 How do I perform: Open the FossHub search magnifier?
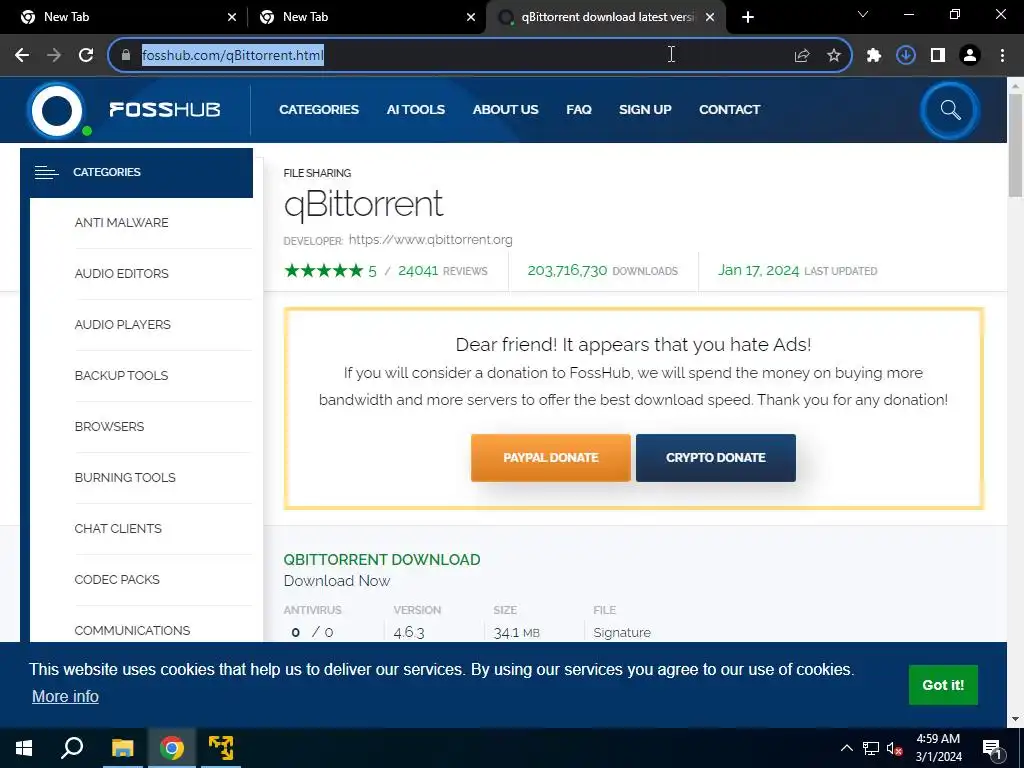point(950,110)
